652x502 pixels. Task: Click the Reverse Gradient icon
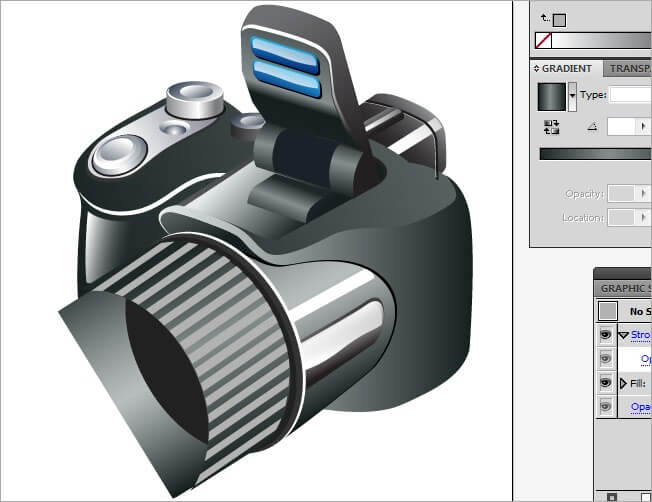[x=552, y=127]
